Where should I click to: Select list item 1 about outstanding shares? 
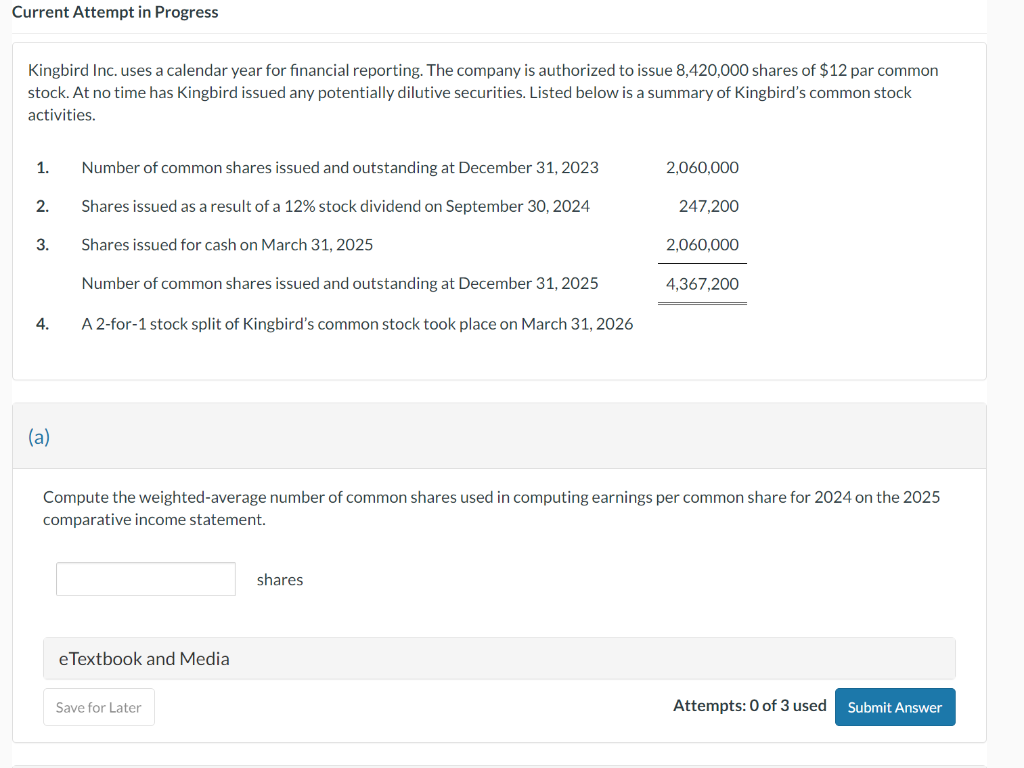point(340,167)
